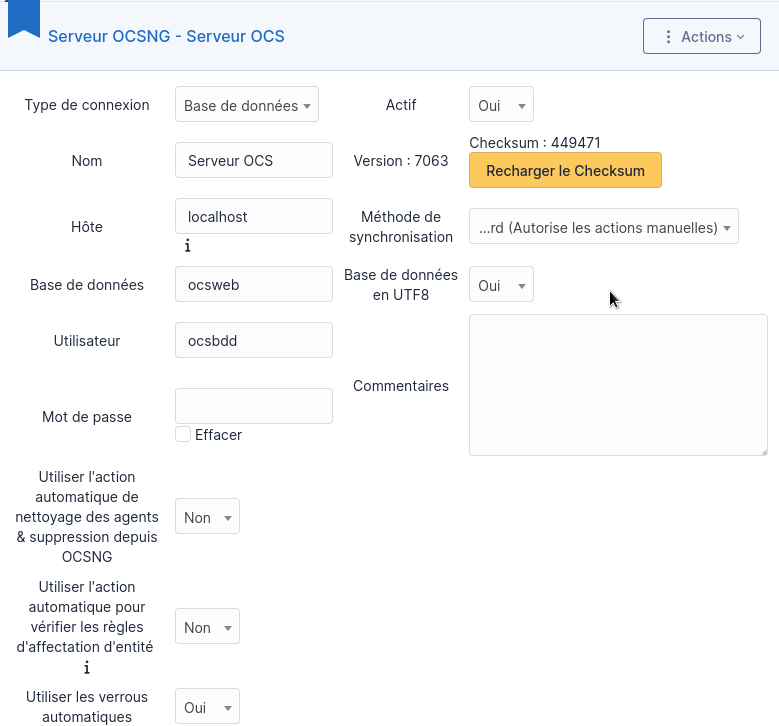Open the agent cleanup automatic action dropdown
Viewport: 779px width, 726px height.
[207, 517]
